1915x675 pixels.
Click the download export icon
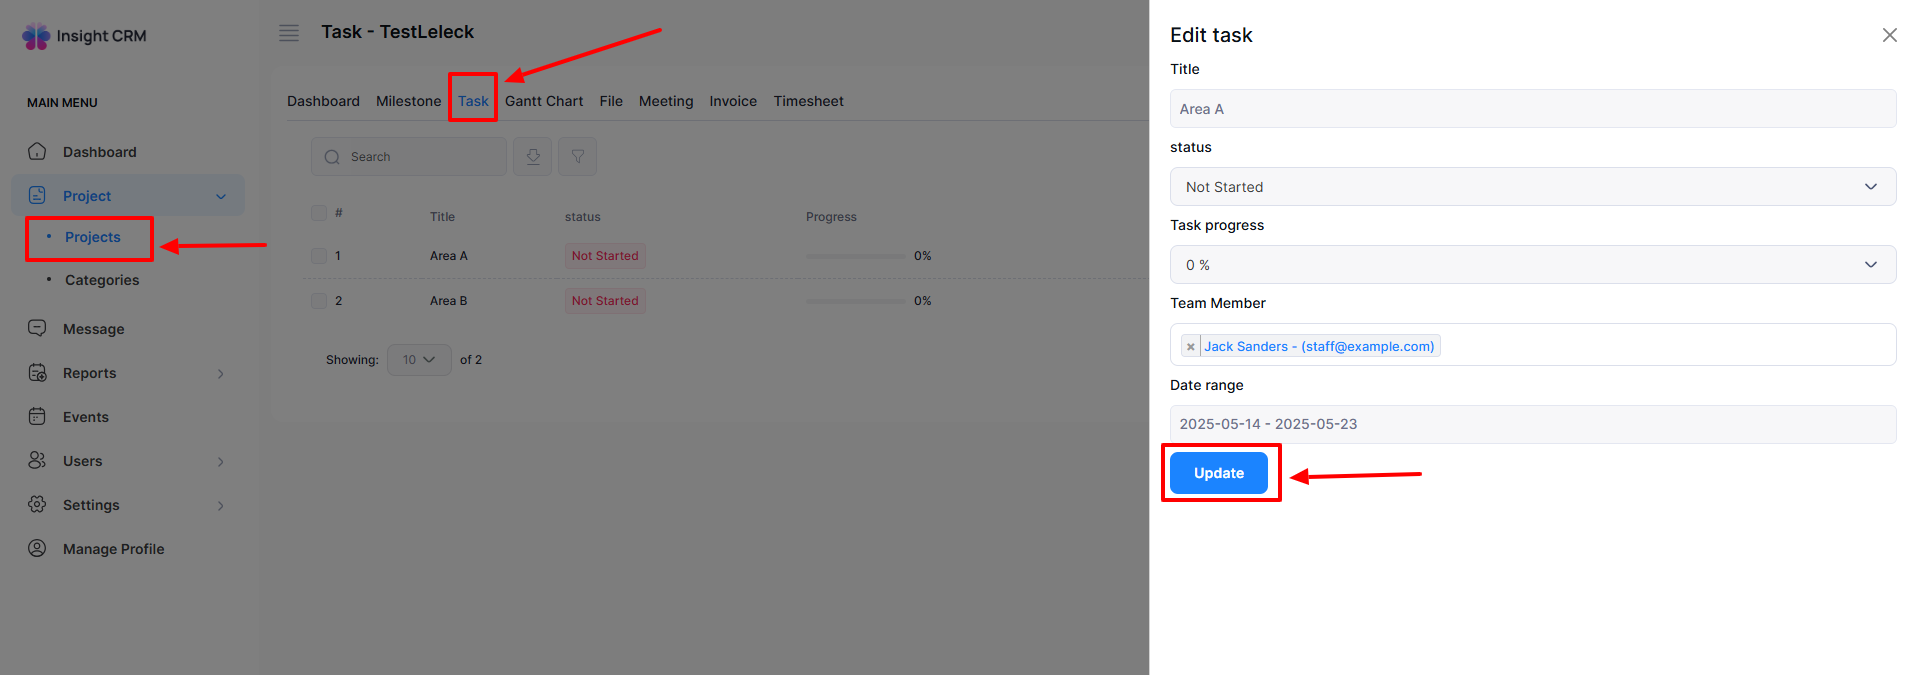pyautogui.click(x=533, y=157)
